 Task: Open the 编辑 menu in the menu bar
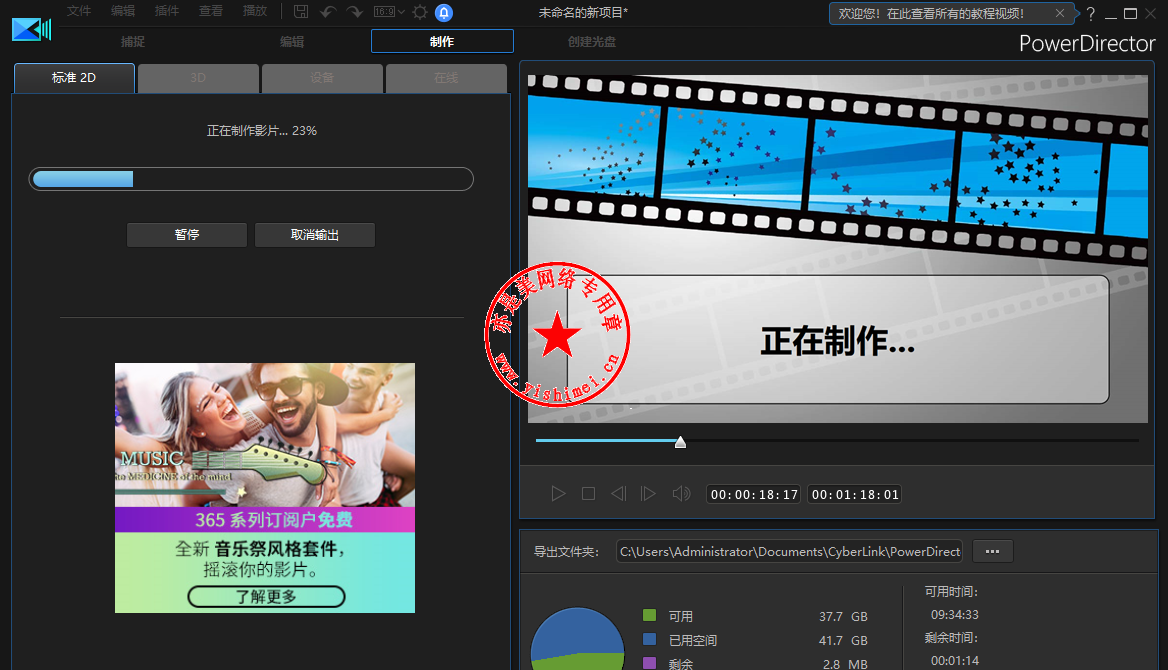[123, 11]
